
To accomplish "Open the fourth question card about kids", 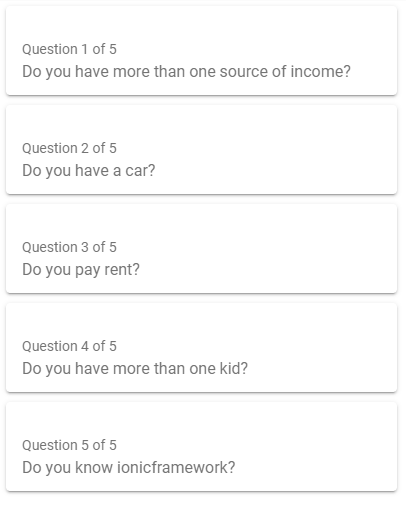I will point(201,348).
